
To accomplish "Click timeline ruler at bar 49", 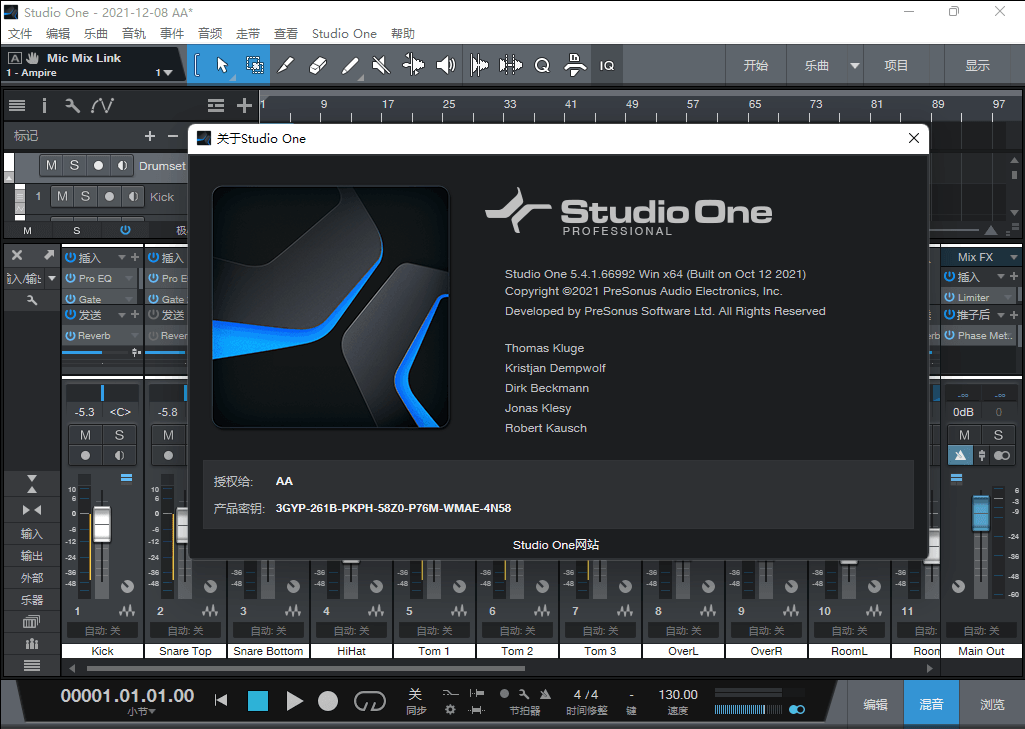I will pos(631,105).
